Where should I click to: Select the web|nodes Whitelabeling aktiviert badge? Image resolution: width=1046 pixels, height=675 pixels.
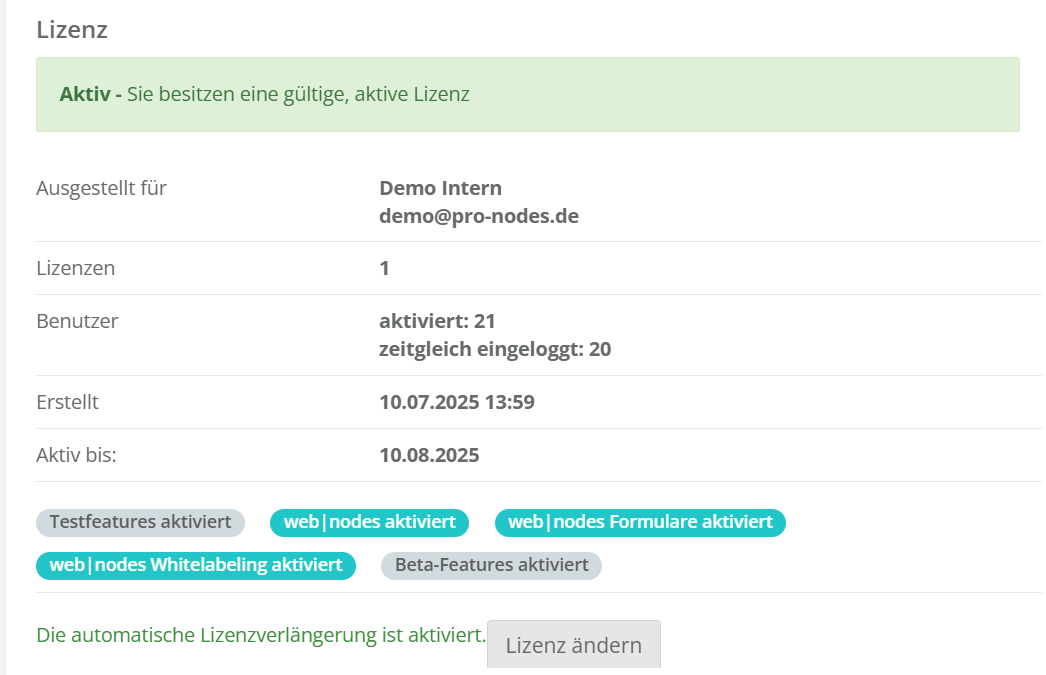tap(196, 565)
